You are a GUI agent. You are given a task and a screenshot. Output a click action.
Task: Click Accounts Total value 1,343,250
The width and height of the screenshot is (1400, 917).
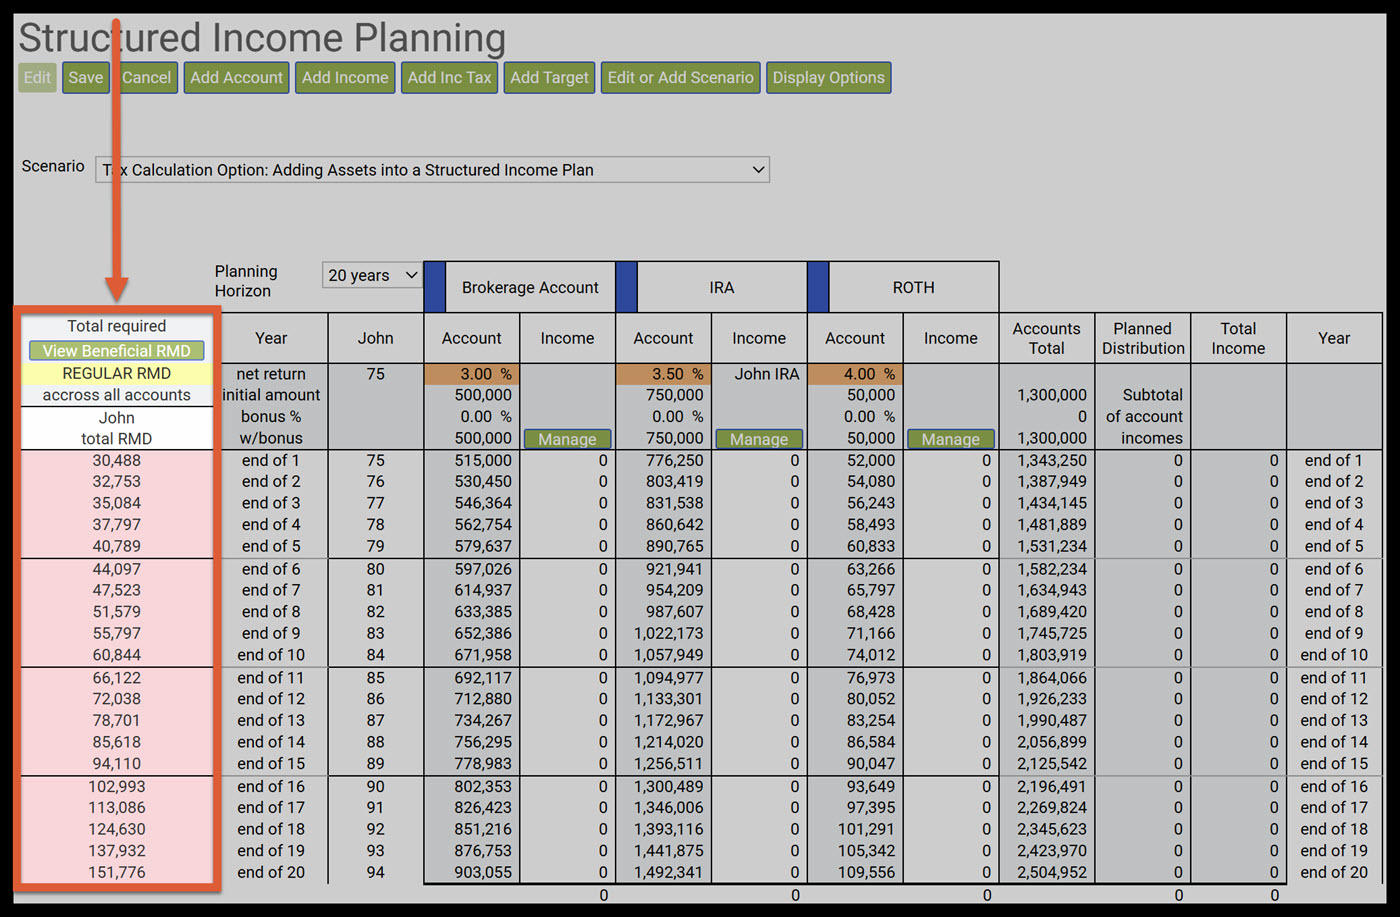pos(1052,461)
